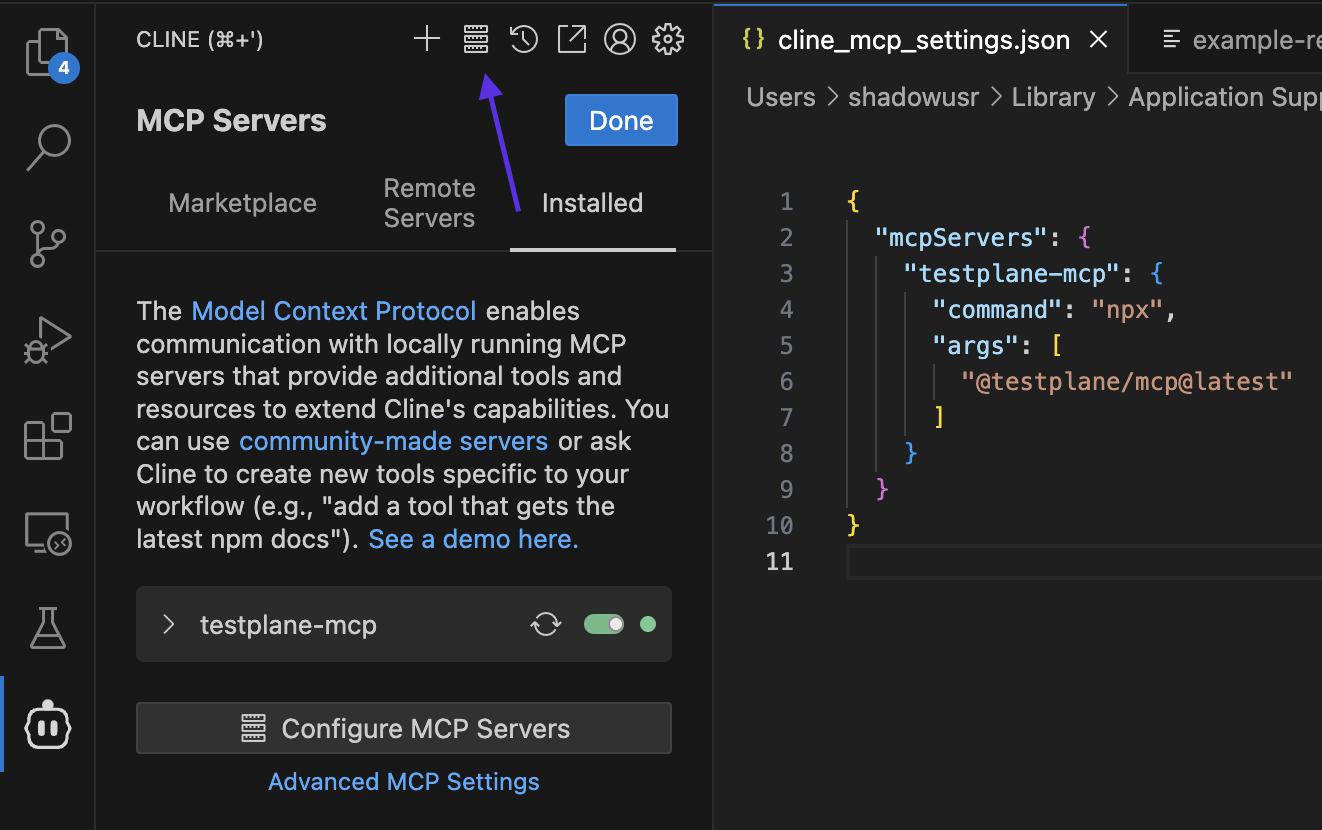The height and width of the screenshot is (830, 1322).
Task: Open the Extensions view
Action: coord(47,436)
